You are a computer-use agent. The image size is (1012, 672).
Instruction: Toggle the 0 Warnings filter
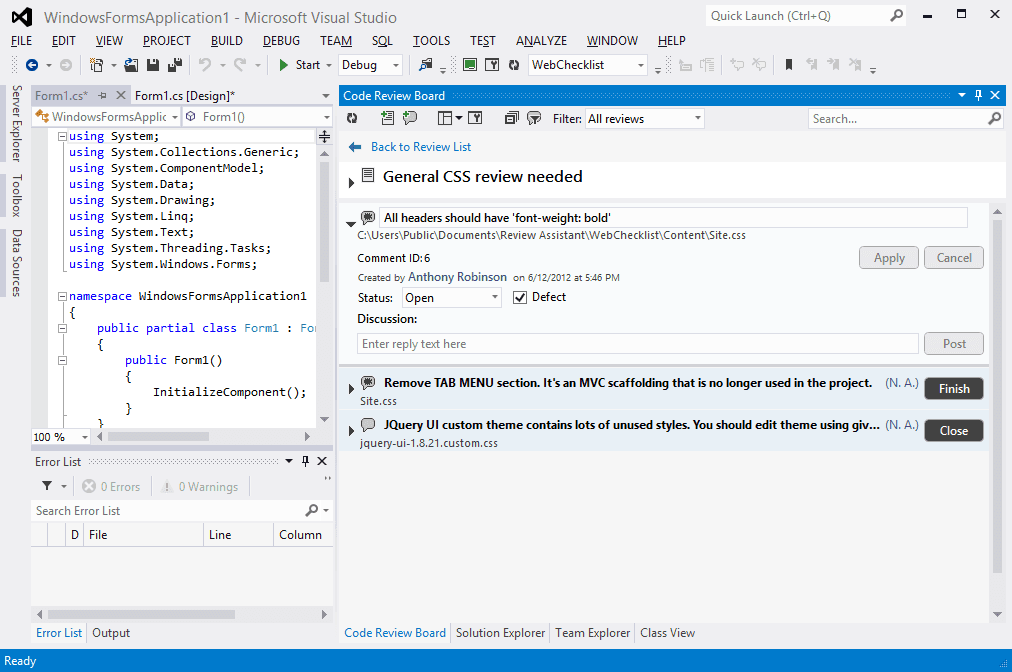click(199, 487)
